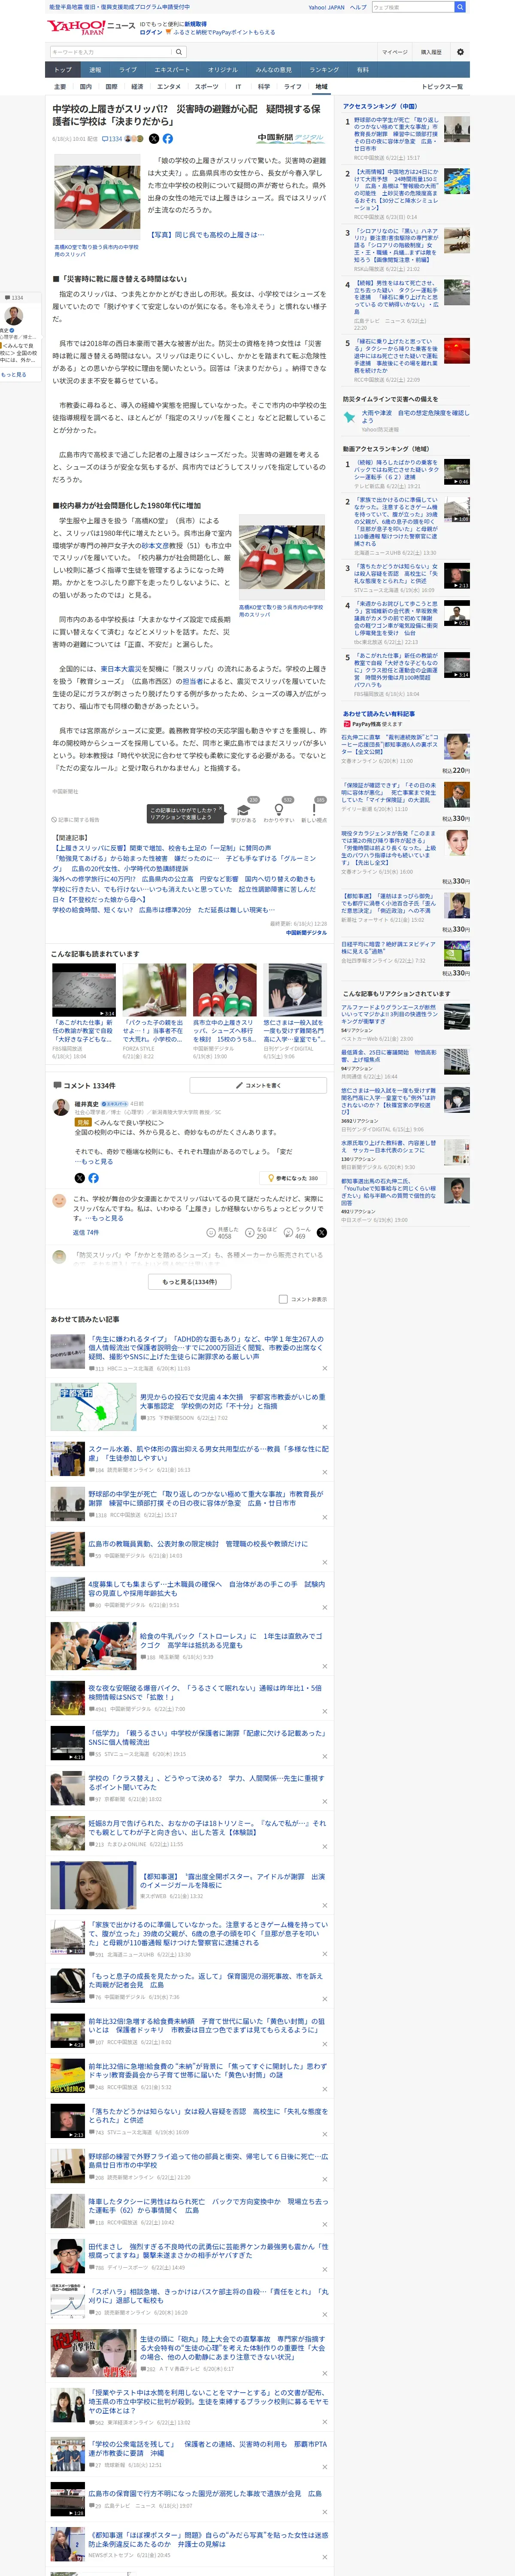Open トピックス一覧 link

pyautogui.click(x=443, y=87)
